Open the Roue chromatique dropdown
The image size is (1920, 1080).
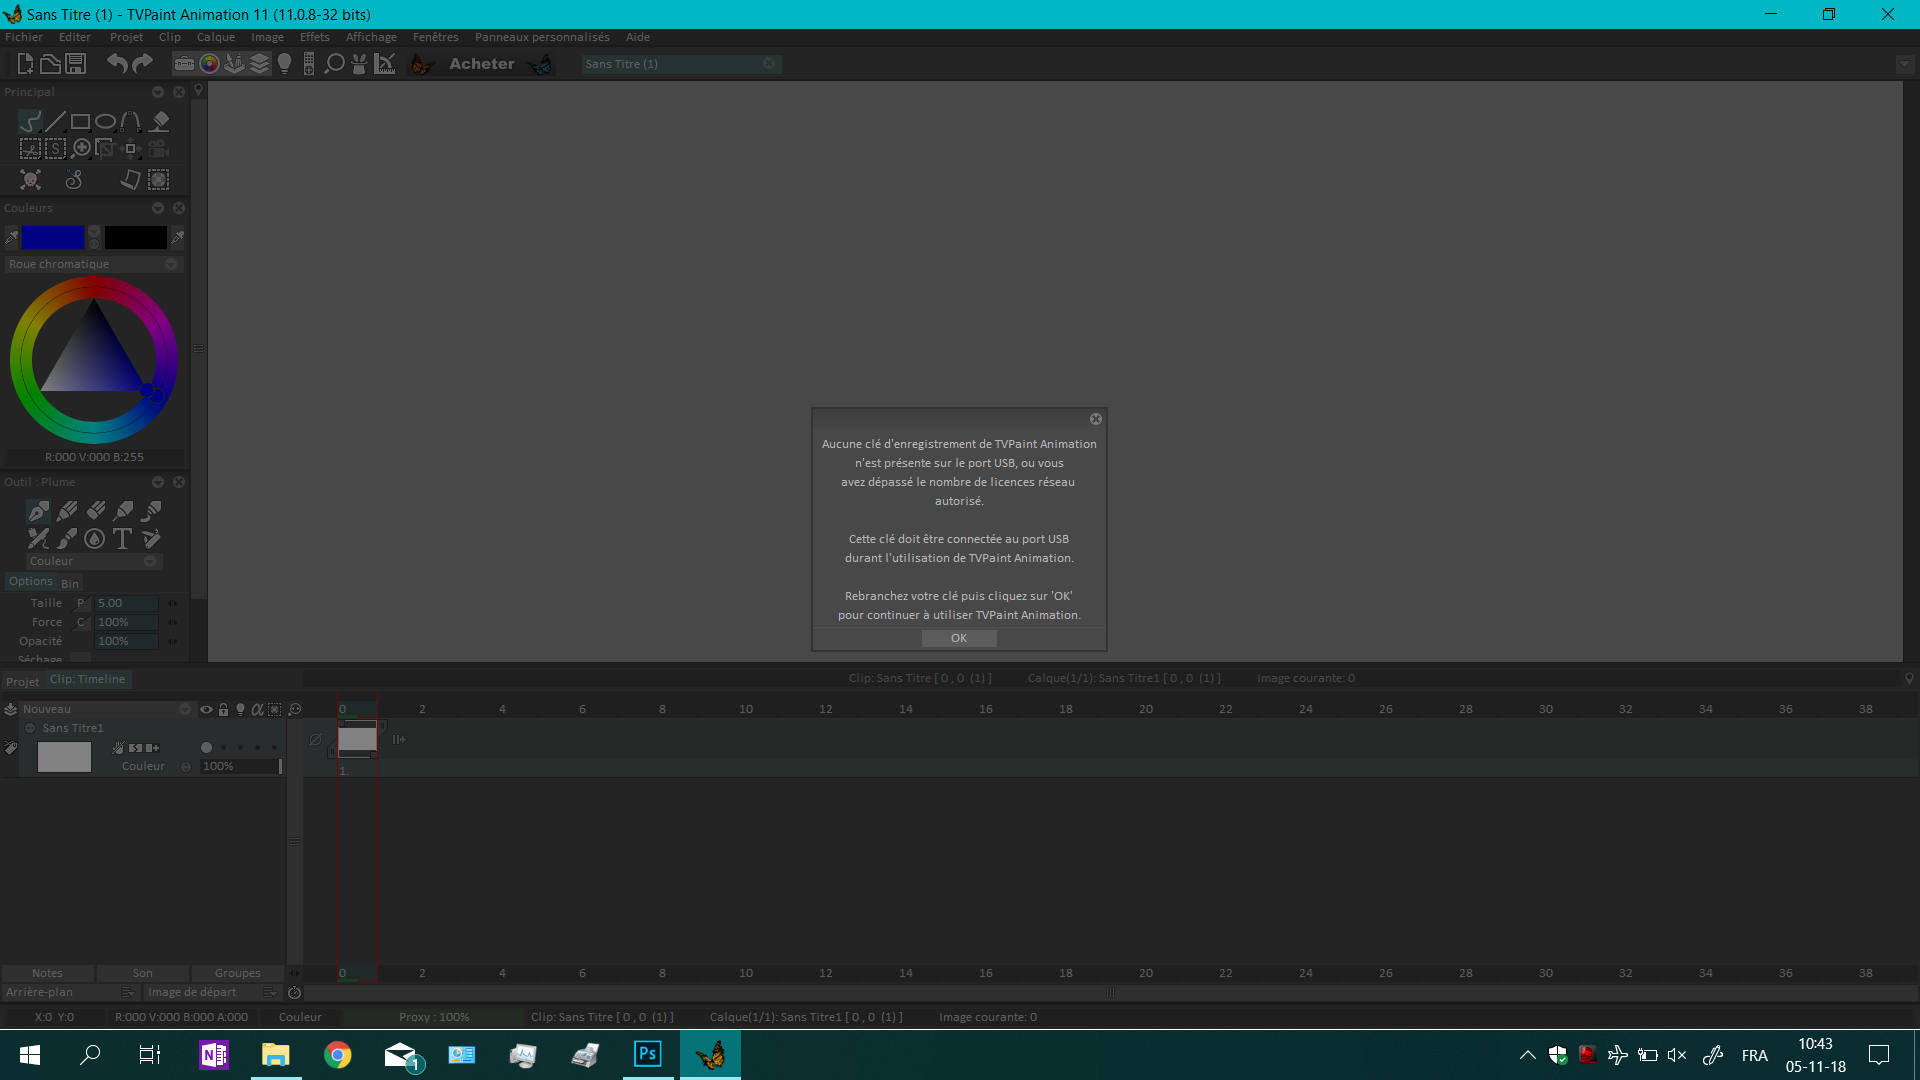click(x=93, y=264)
